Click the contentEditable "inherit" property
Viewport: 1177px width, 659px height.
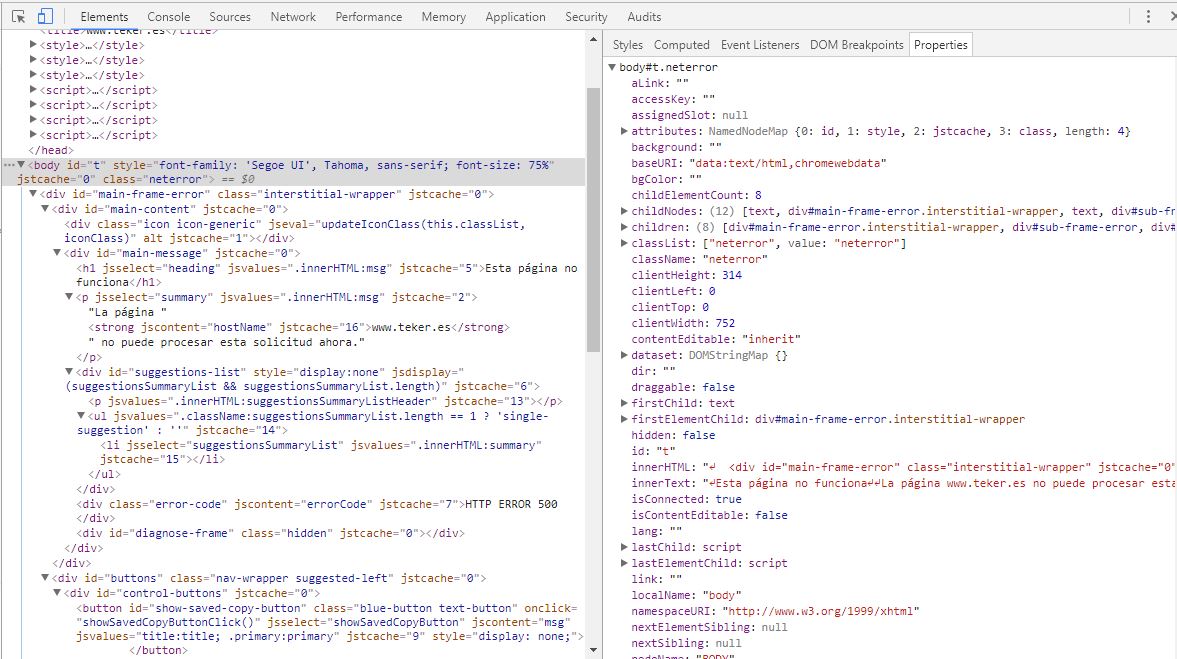coord(716,339)
